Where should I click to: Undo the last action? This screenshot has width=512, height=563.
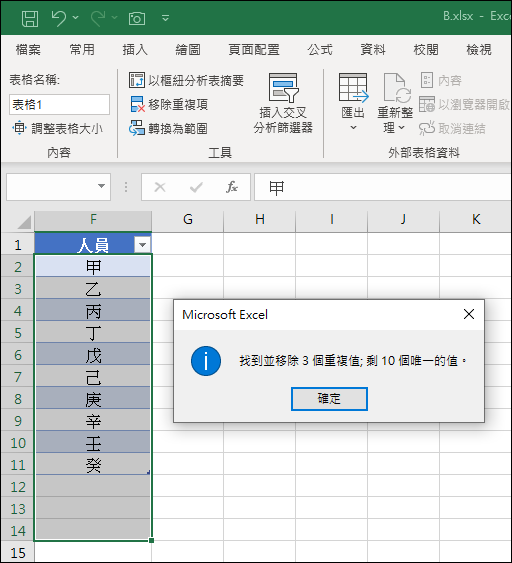click(x=59, y=18)
